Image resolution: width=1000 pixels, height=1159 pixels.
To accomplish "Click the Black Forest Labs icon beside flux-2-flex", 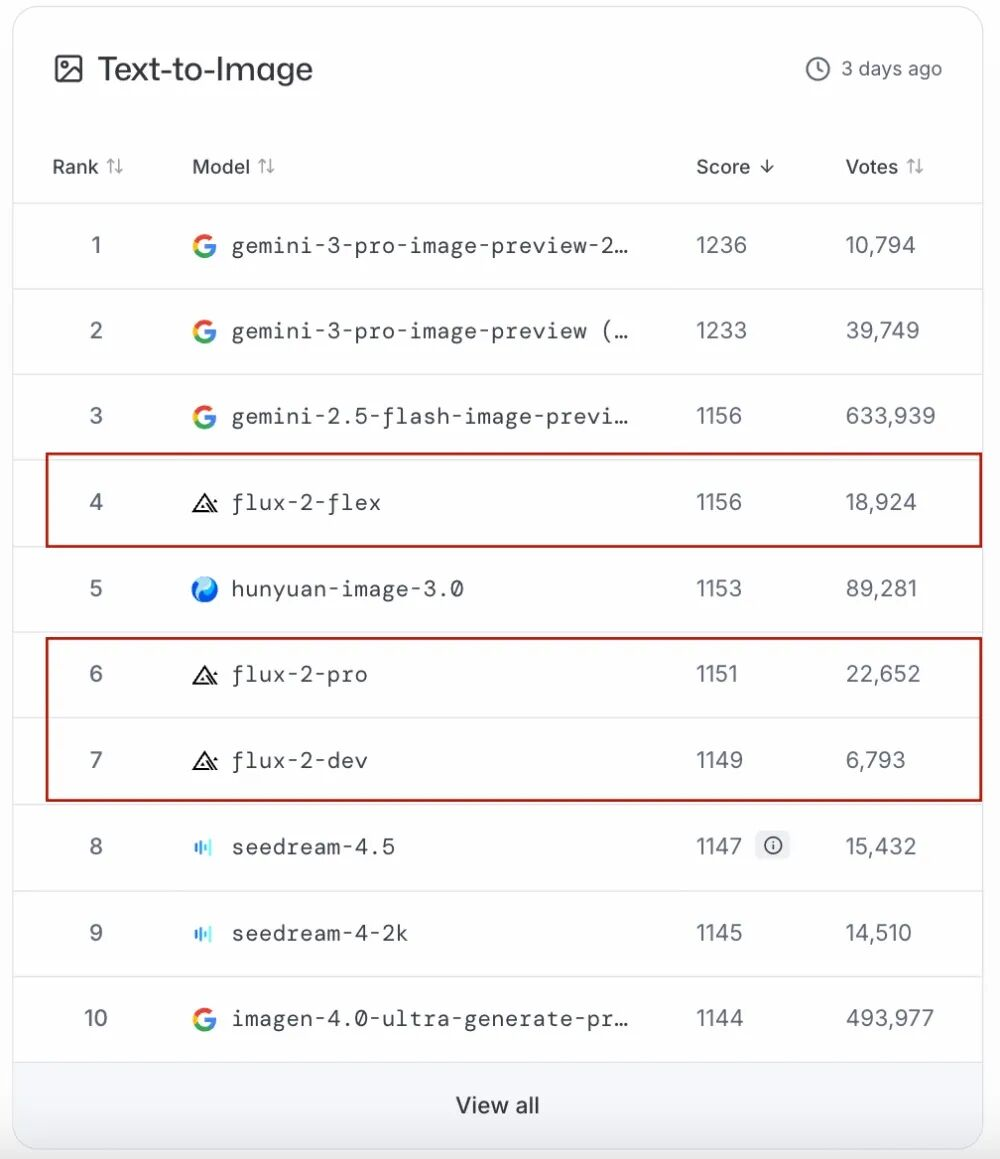I will [204, 503].
